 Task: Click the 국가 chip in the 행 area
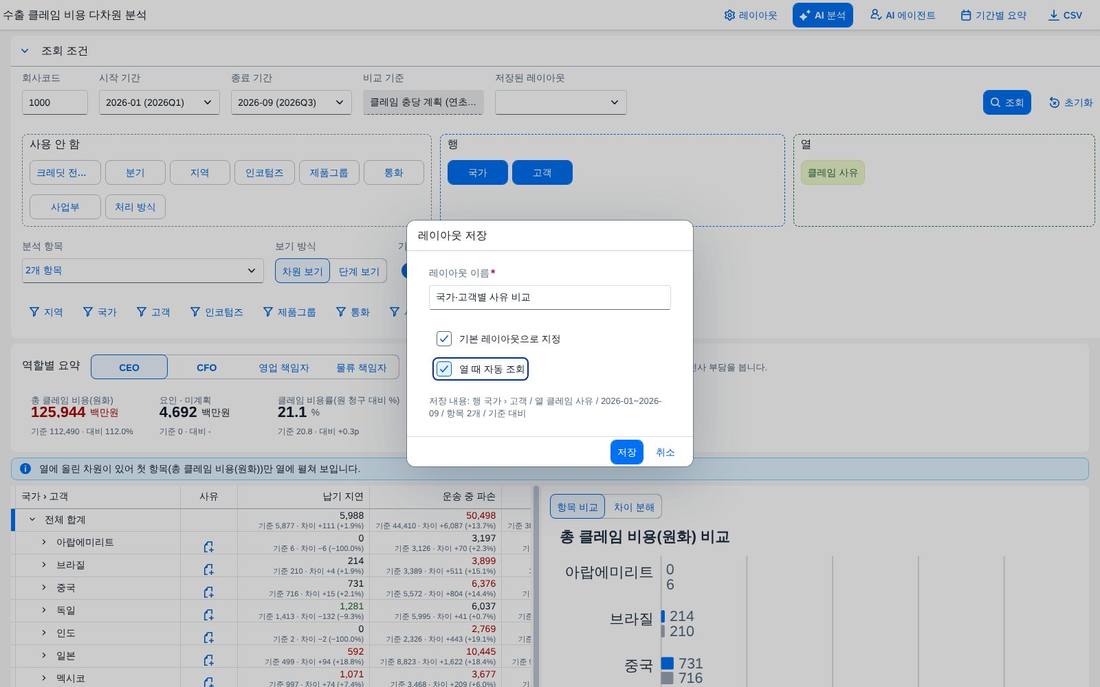pyautogui.click(x=478, y=173)
